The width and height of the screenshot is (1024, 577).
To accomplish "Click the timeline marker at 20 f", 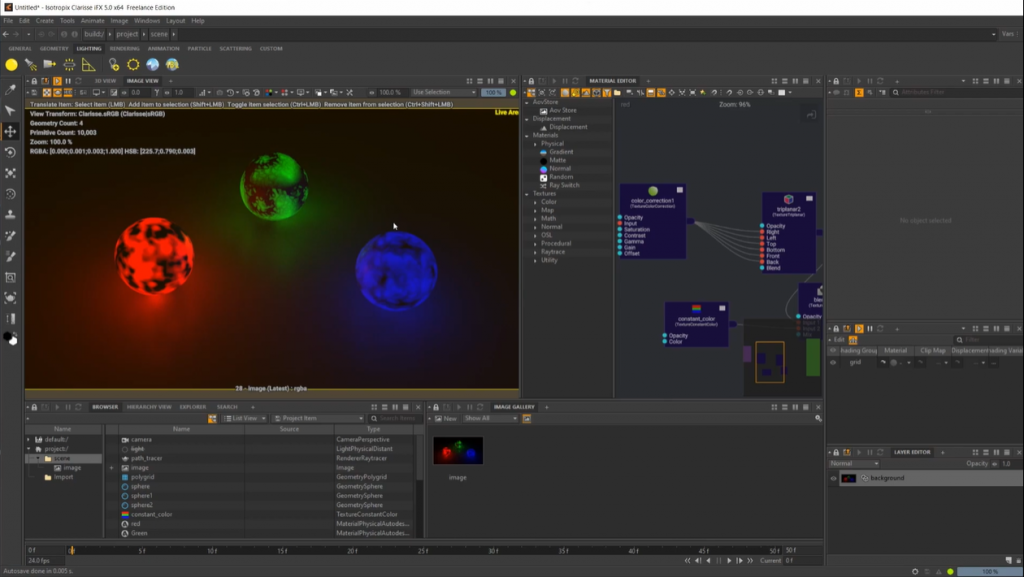I will (352, 550).
